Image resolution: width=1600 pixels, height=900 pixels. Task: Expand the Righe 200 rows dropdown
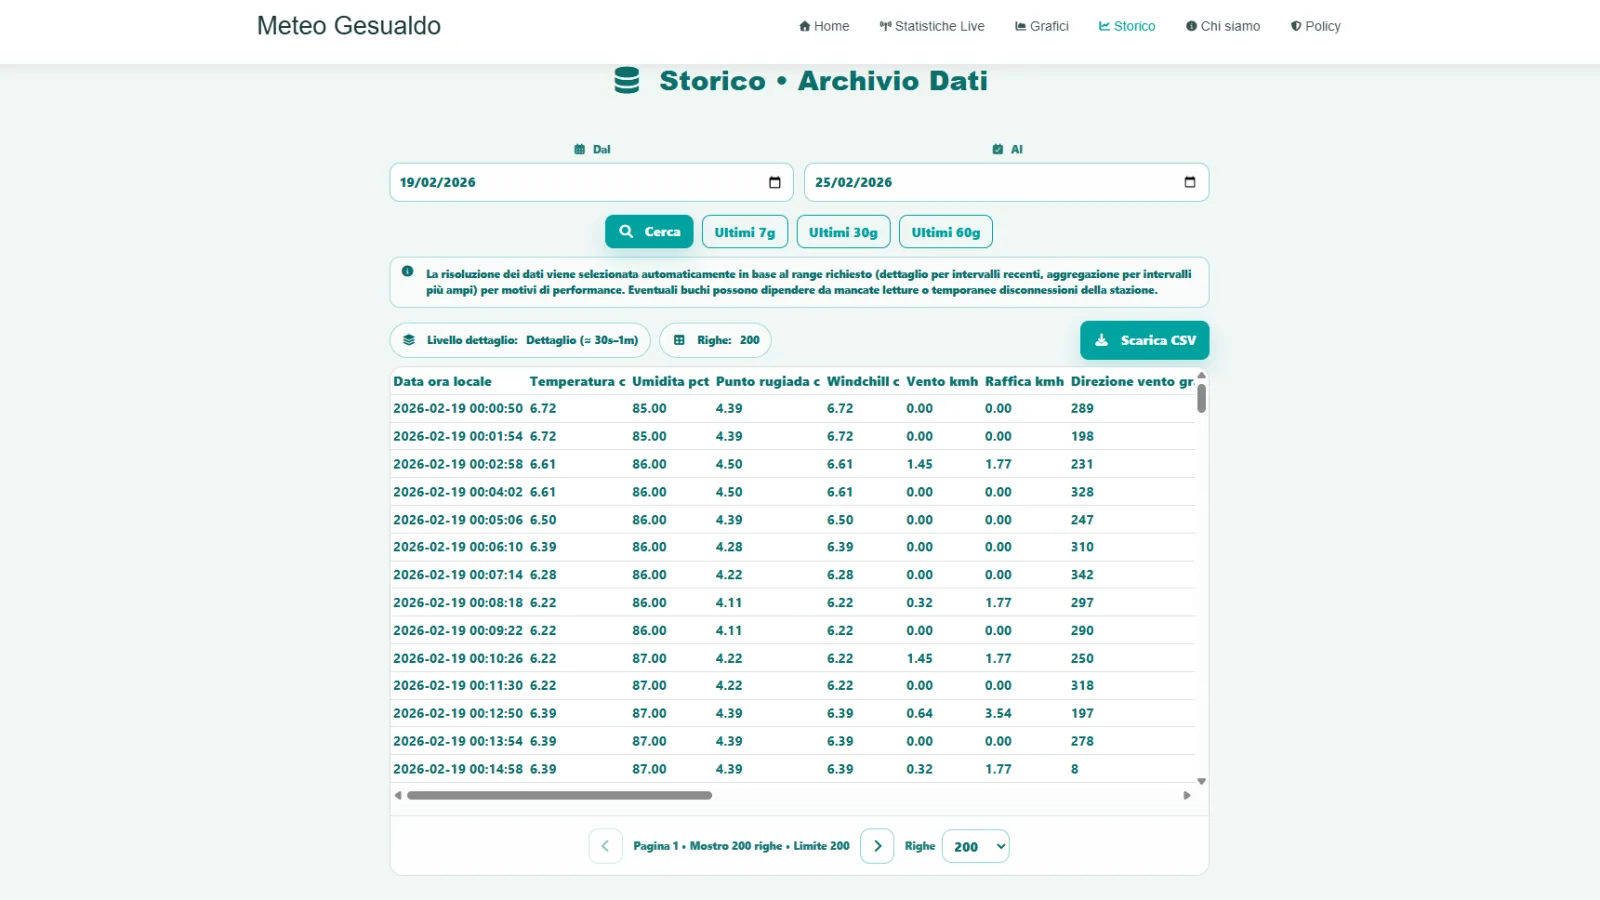click(975, 846)
